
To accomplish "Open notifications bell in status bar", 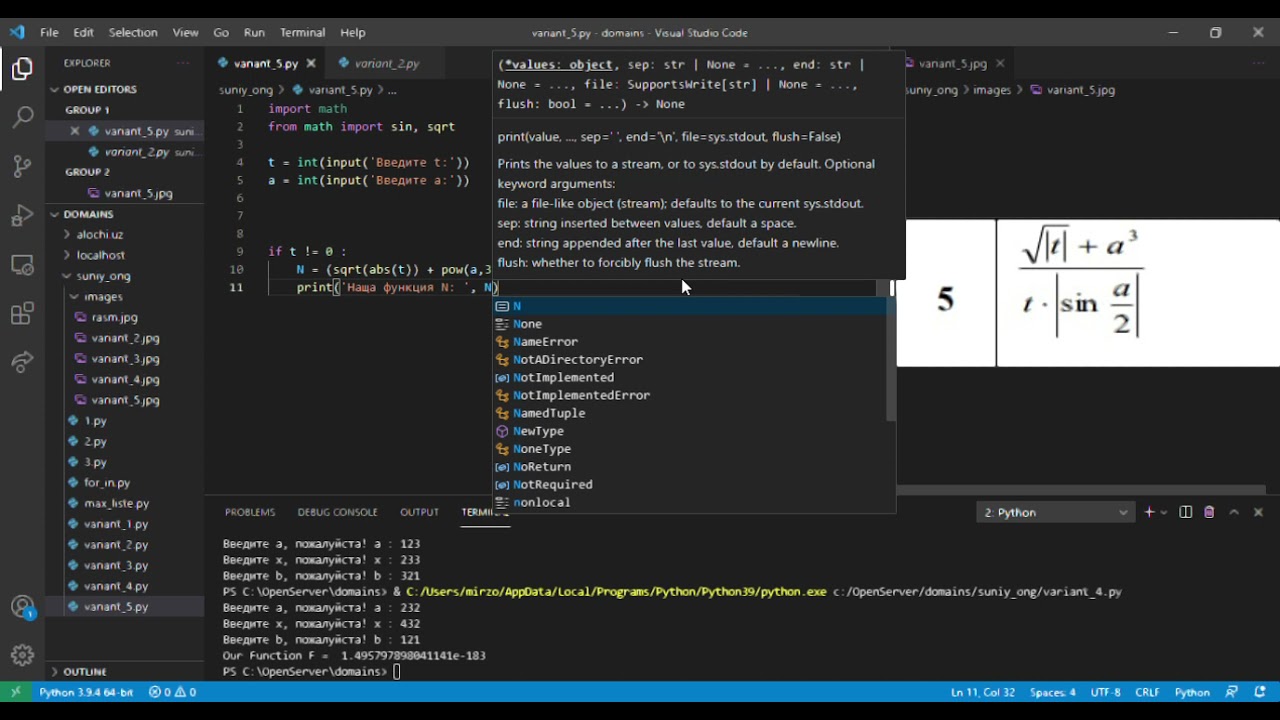I will point(1258,692).
